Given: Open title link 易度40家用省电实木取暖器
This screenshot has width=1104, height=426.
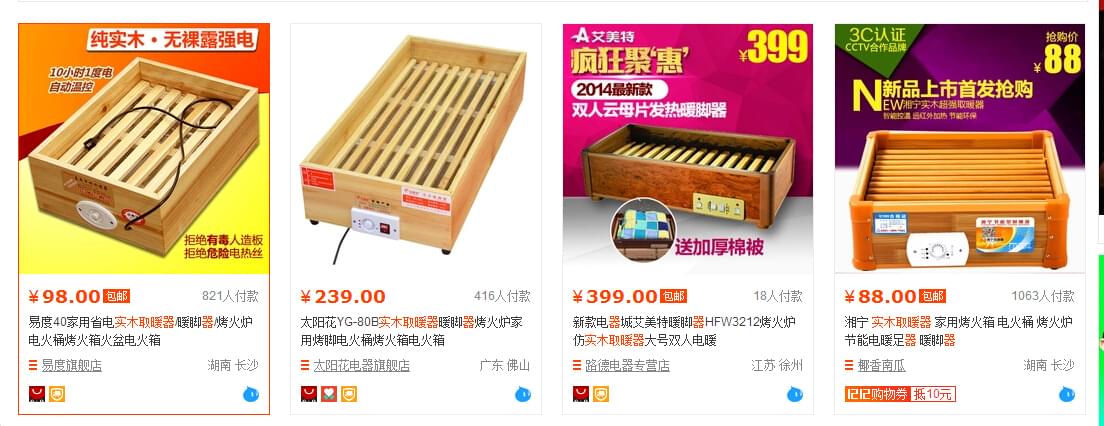Looking at the screenshot, I should tap(141, 332).
